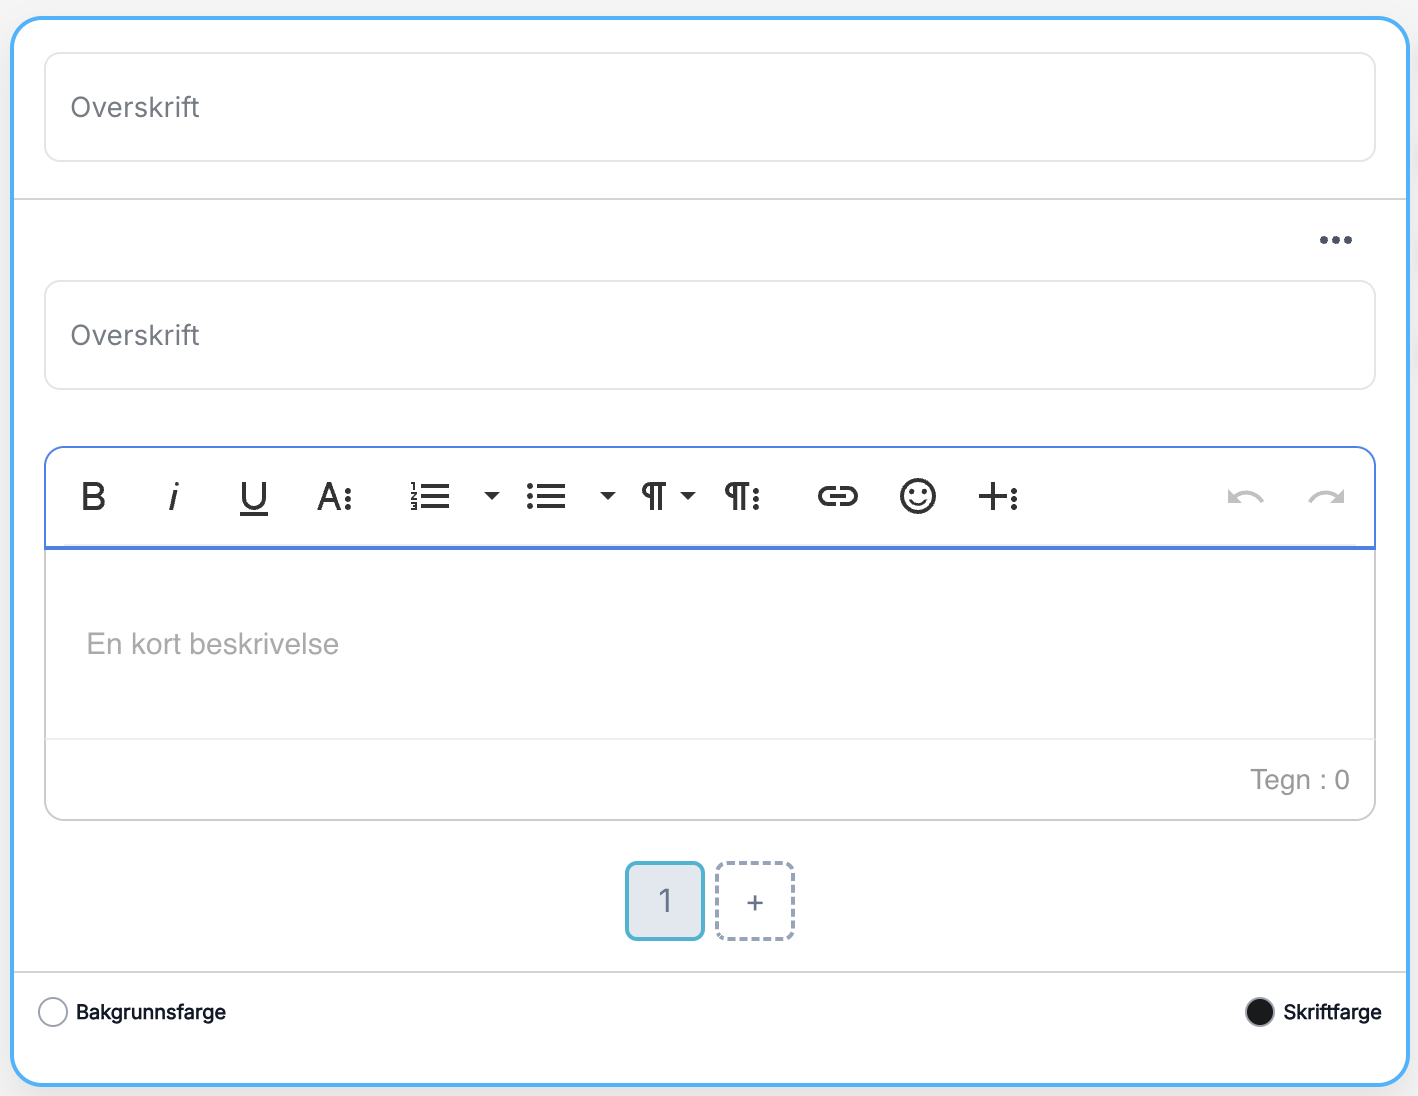
Task: Open the font size options icon
Action: pos(335,496)
